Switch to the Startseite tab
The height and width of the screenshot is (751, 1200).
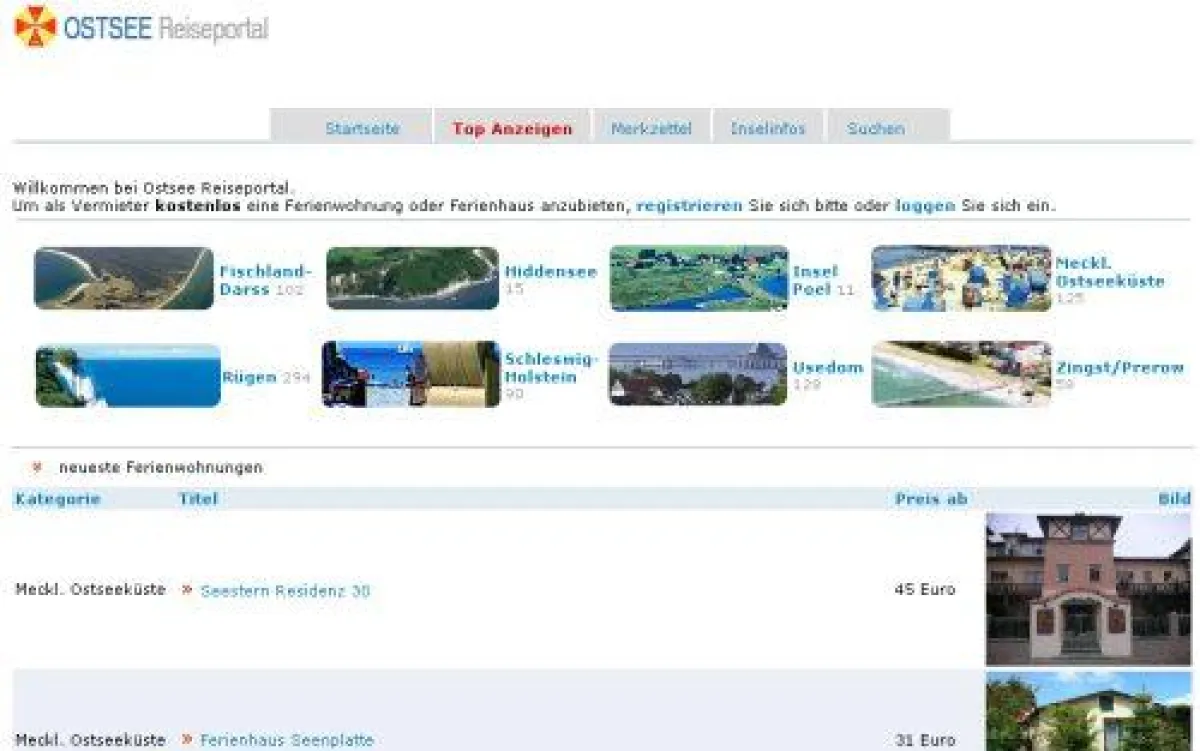point(362,129)
